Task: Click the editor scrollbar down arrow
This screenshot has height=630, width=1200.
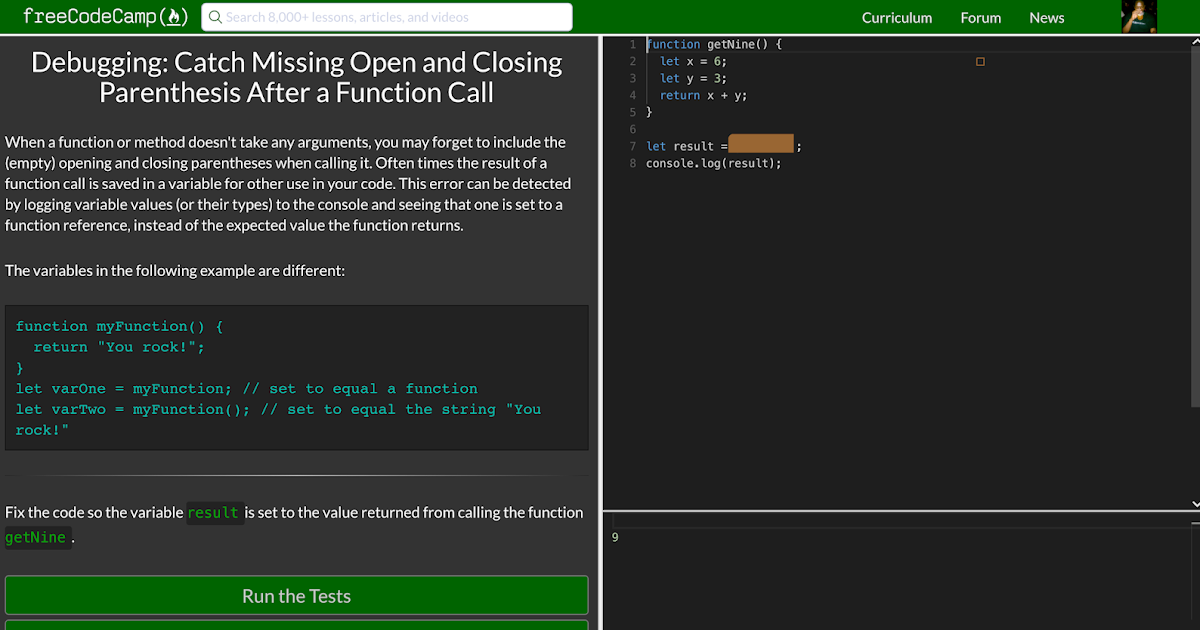Action: (x=1193, y=503)
